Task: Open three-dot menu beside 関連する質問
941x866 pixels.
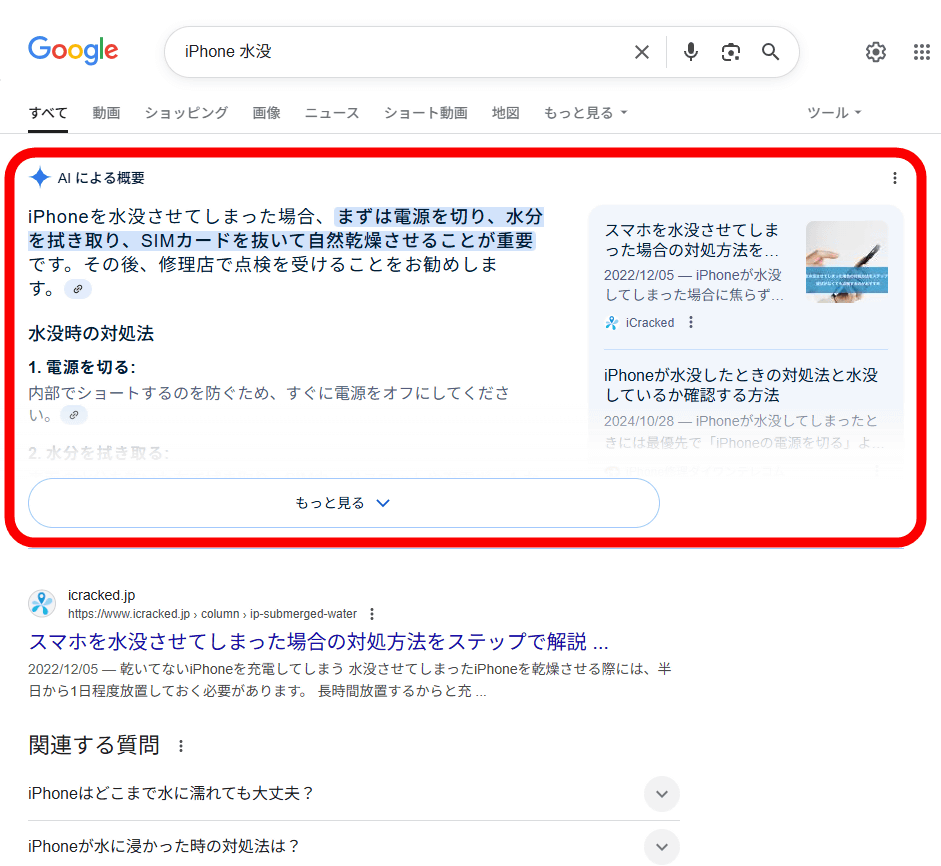Action: pyautogui.click(x=181, y=746)
